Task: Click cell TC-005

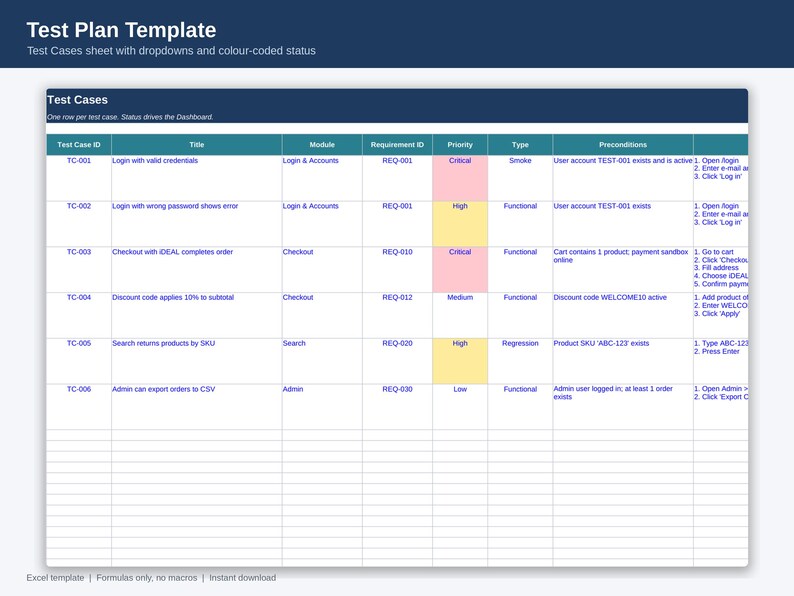Action: 79,361
